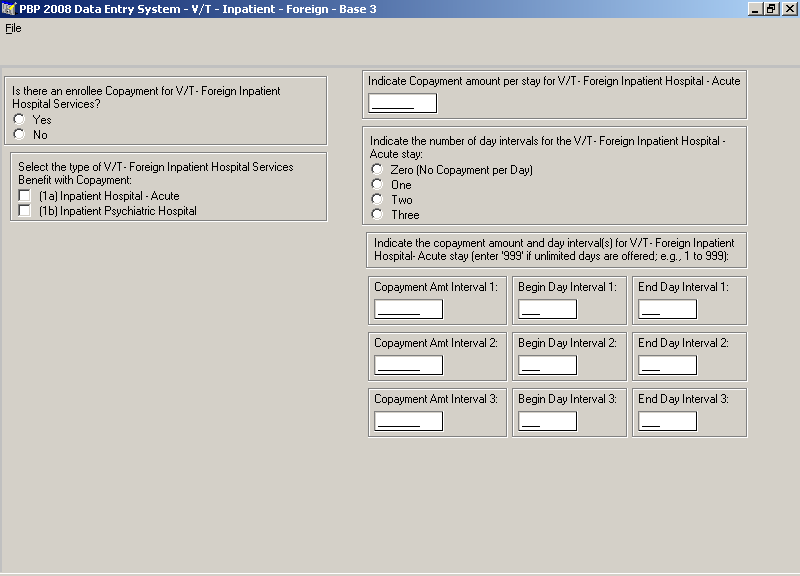Screen dimensions: 800x576
Task: Choose Two day intervals option
Action: (377, 199)
